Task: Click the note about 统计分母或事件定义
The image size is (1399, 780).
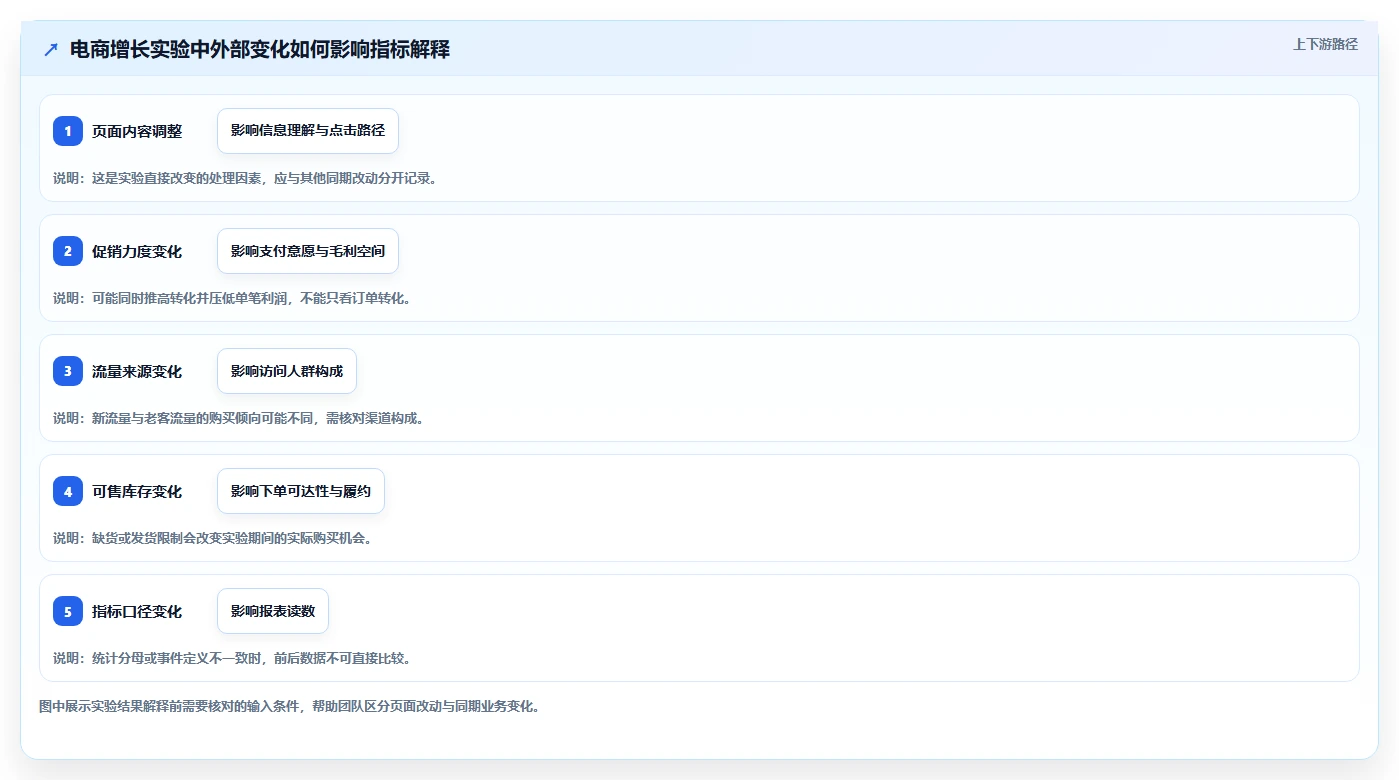Action: [232, 658]
